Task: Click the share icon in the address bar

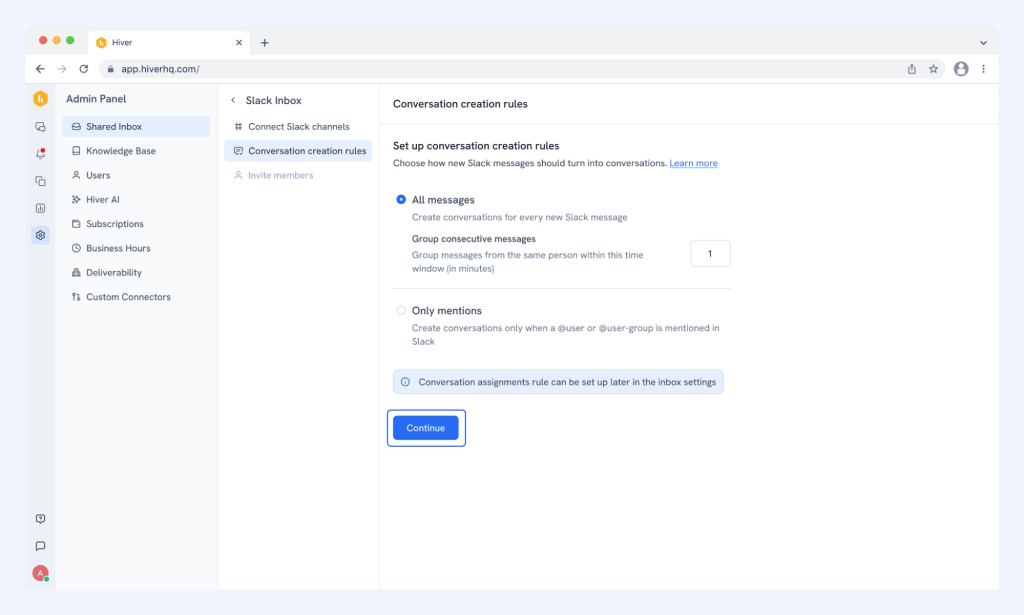Action: tap(912, 69)
